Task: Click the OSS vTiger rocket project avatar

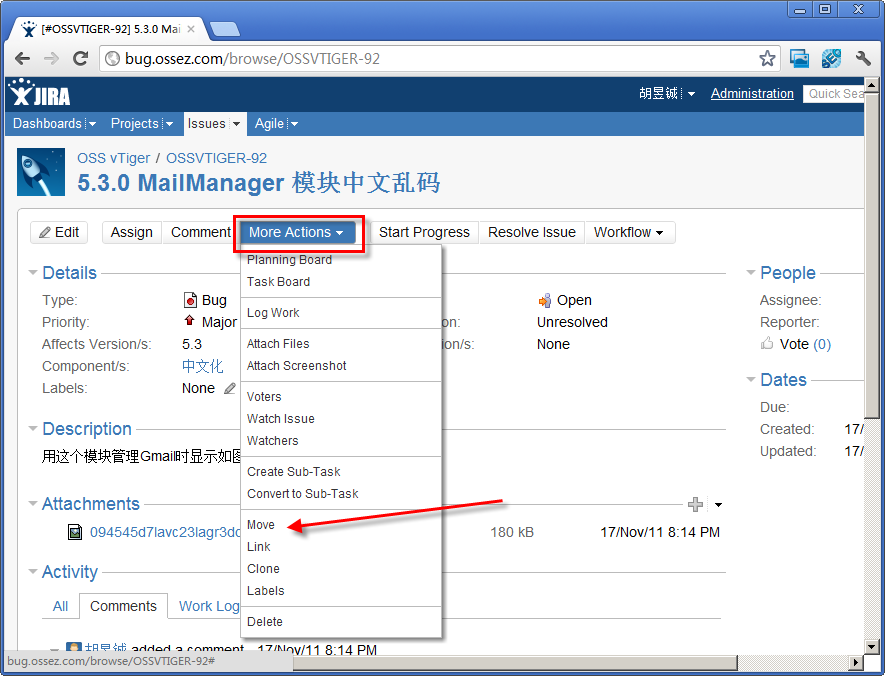Action: tap(41, 172)
